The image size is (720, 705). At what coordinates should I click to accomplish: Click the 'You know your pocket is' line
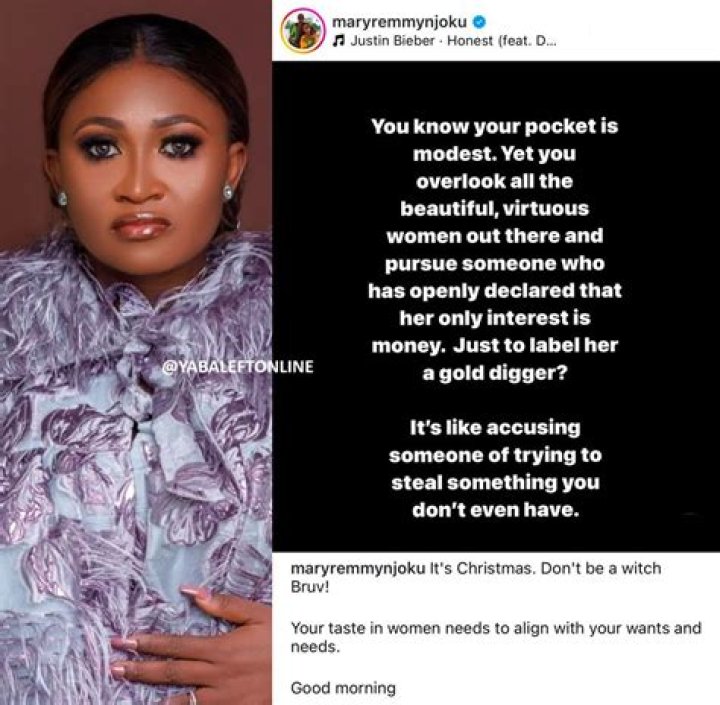(495, 126)
